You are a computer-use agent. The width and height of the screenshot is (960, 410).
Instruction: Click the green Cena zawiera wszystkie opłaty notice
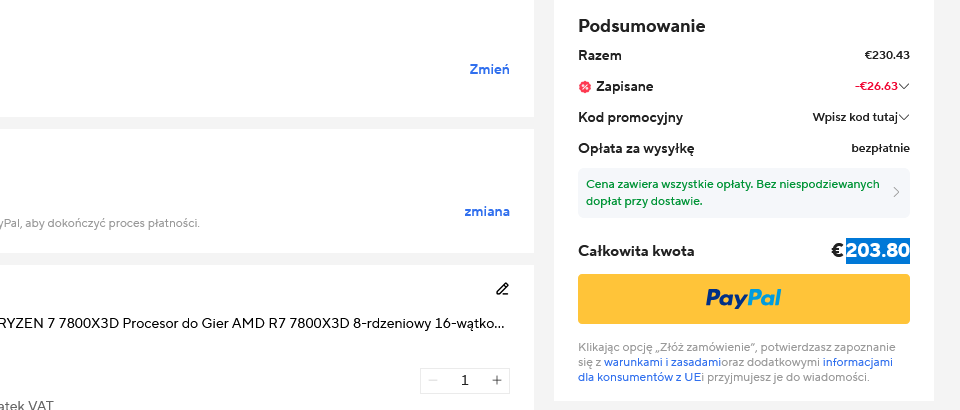click(x=733, y=192)
